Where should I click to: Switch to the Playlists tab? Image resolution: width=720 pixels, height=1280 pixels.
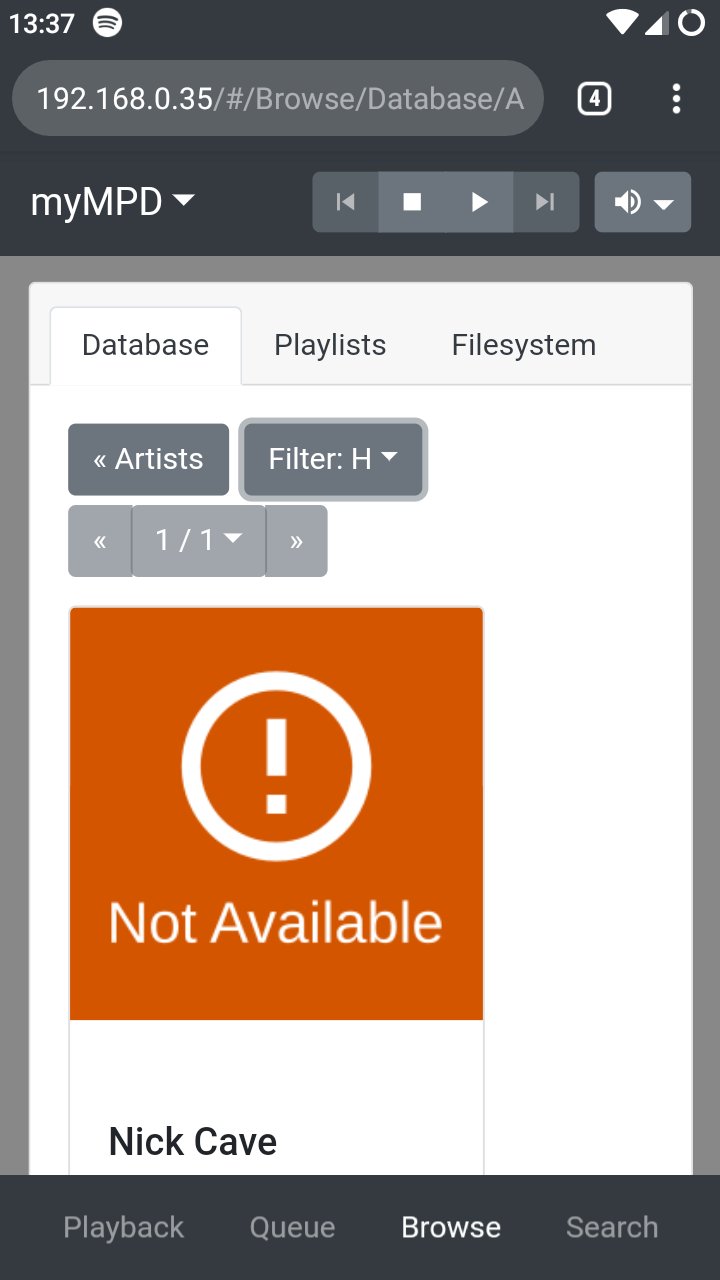(330, 345)
